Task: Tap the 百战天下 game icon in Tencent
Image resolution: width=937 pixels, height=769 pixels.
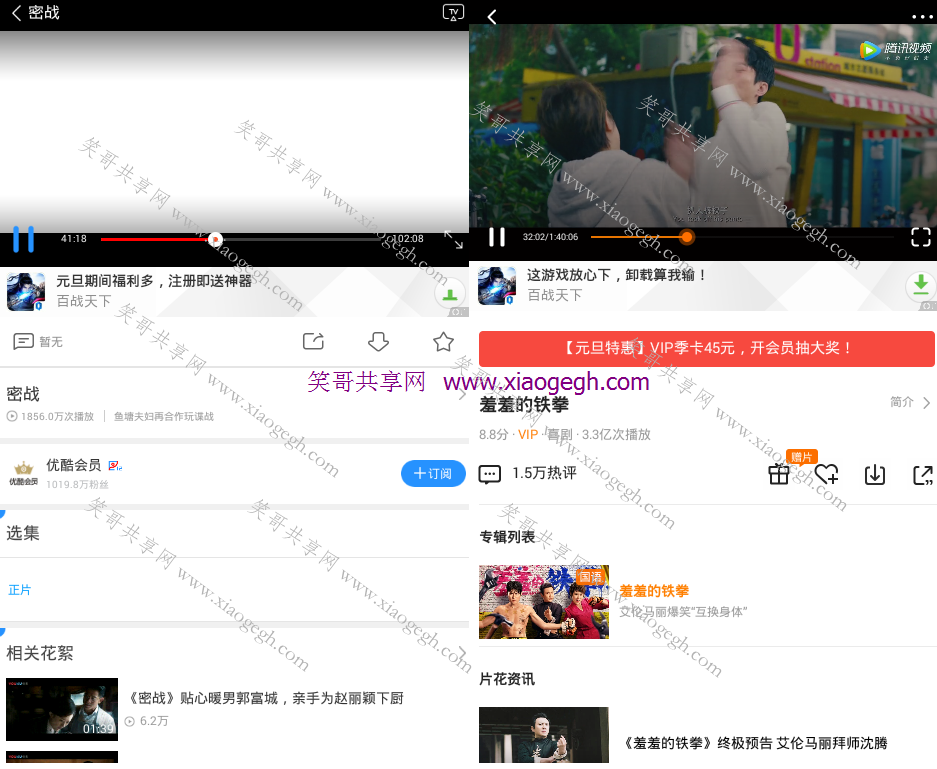Action: point(497,286)
